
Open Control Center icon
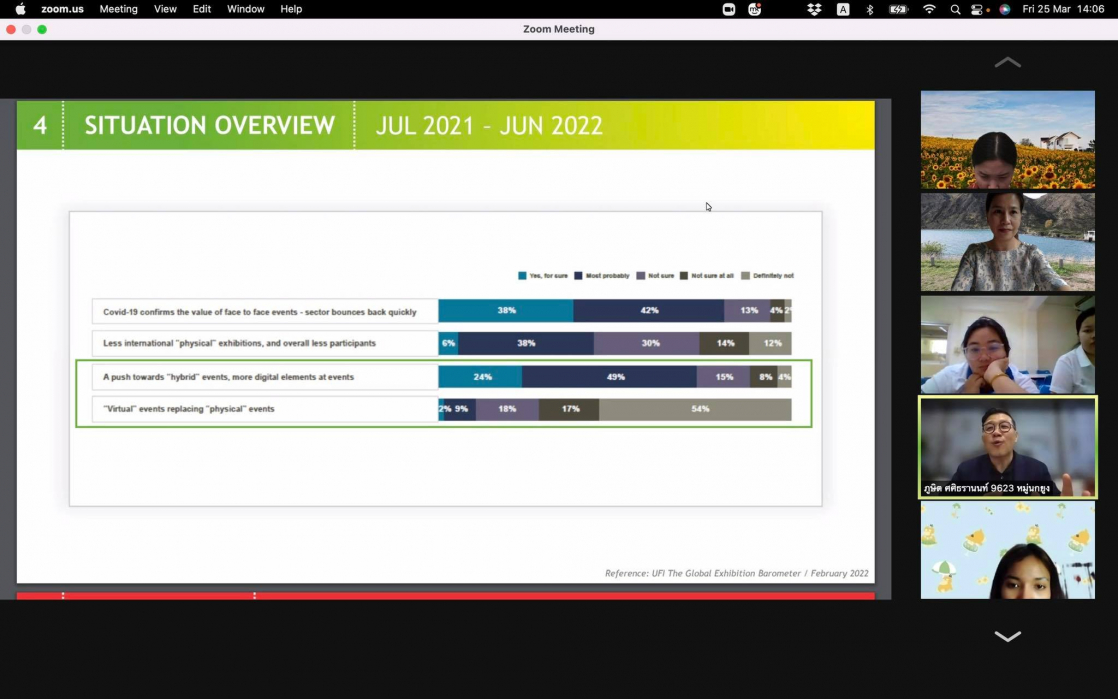pyautogui.click(x=979, y=9)
